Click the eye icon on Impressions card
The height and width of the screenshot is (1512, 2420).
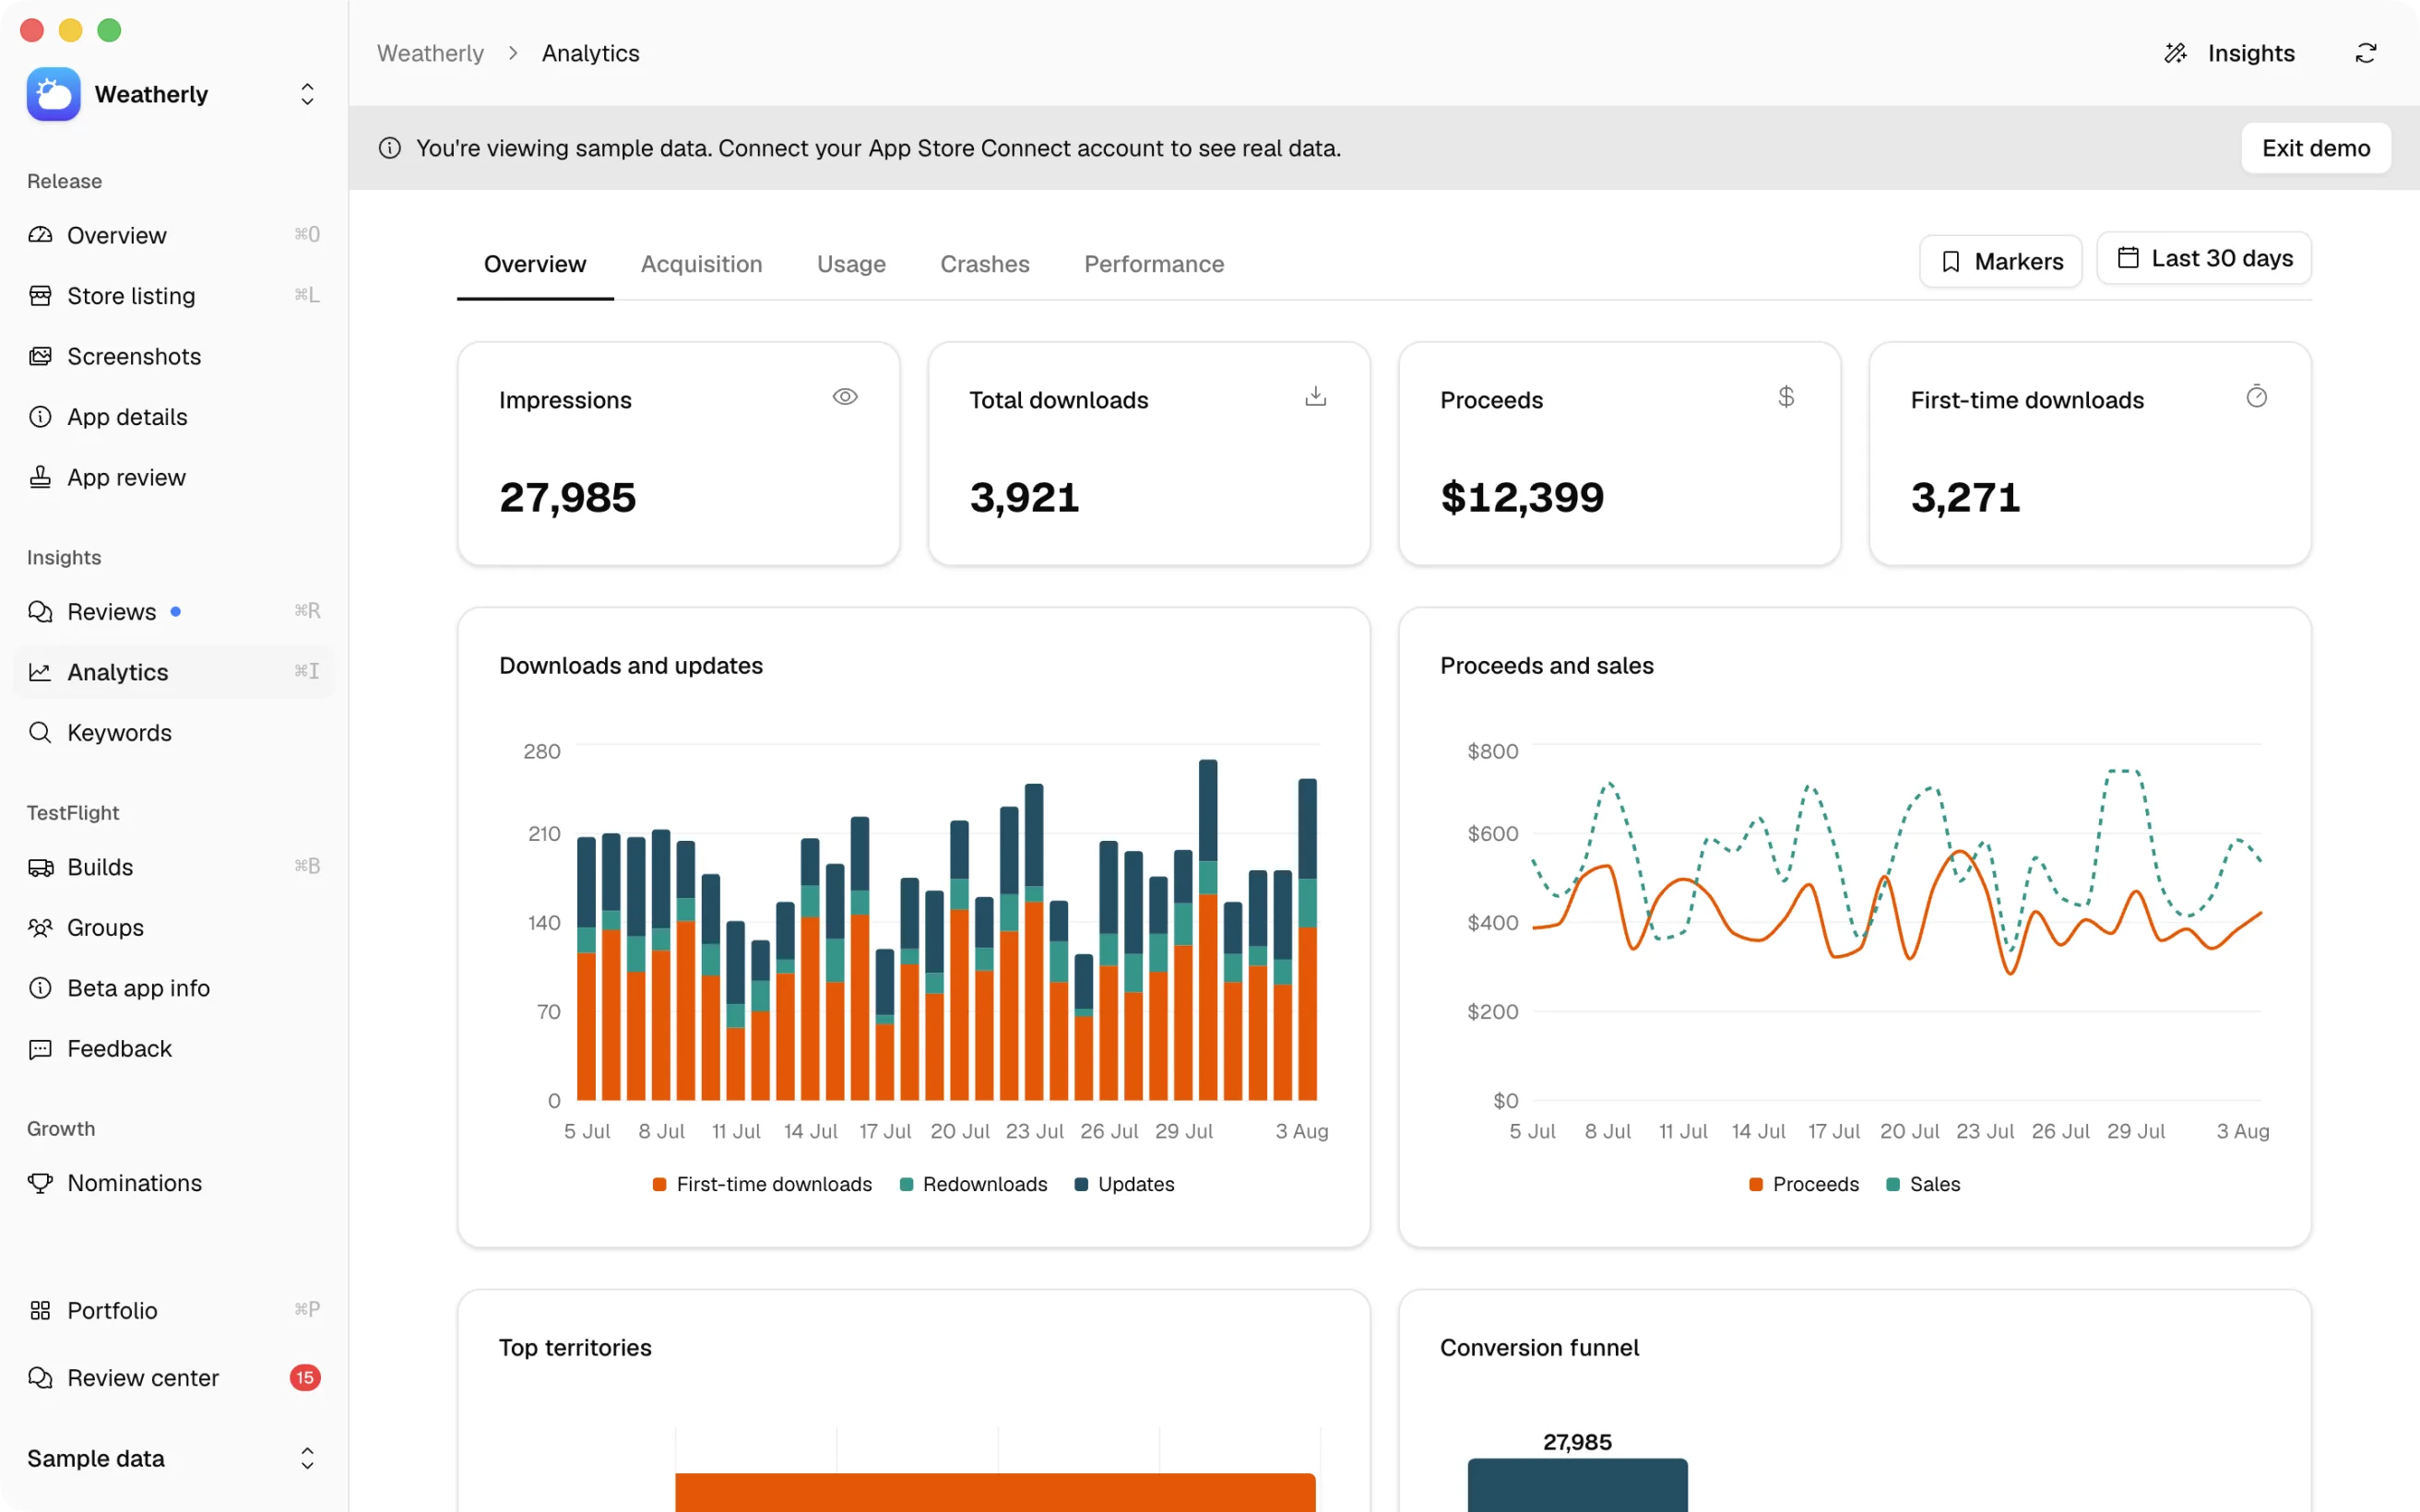pyautogui.click(x=845, y=397)
